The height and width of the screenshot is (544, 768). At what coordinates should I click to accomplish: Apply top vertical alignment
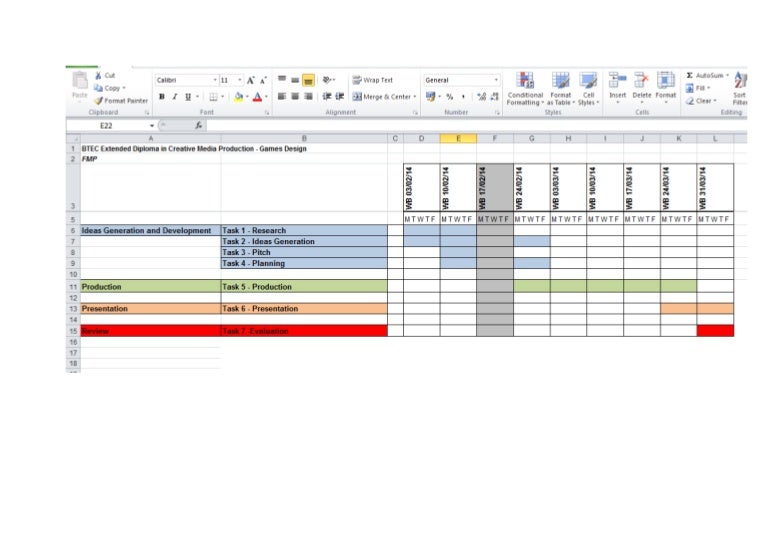pyautogui.click(x=282, y=80)
